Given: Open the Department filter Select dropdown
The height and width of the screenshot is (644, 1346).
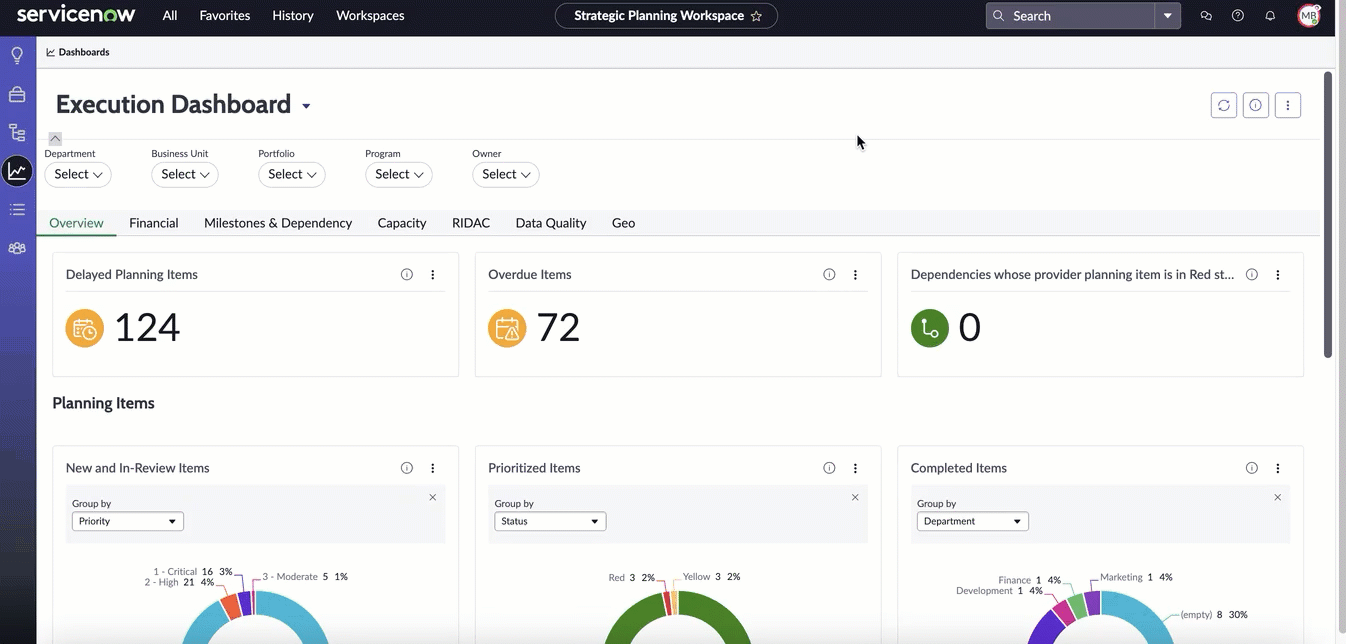Looking at the screenshot, I should tap(78, 174).
